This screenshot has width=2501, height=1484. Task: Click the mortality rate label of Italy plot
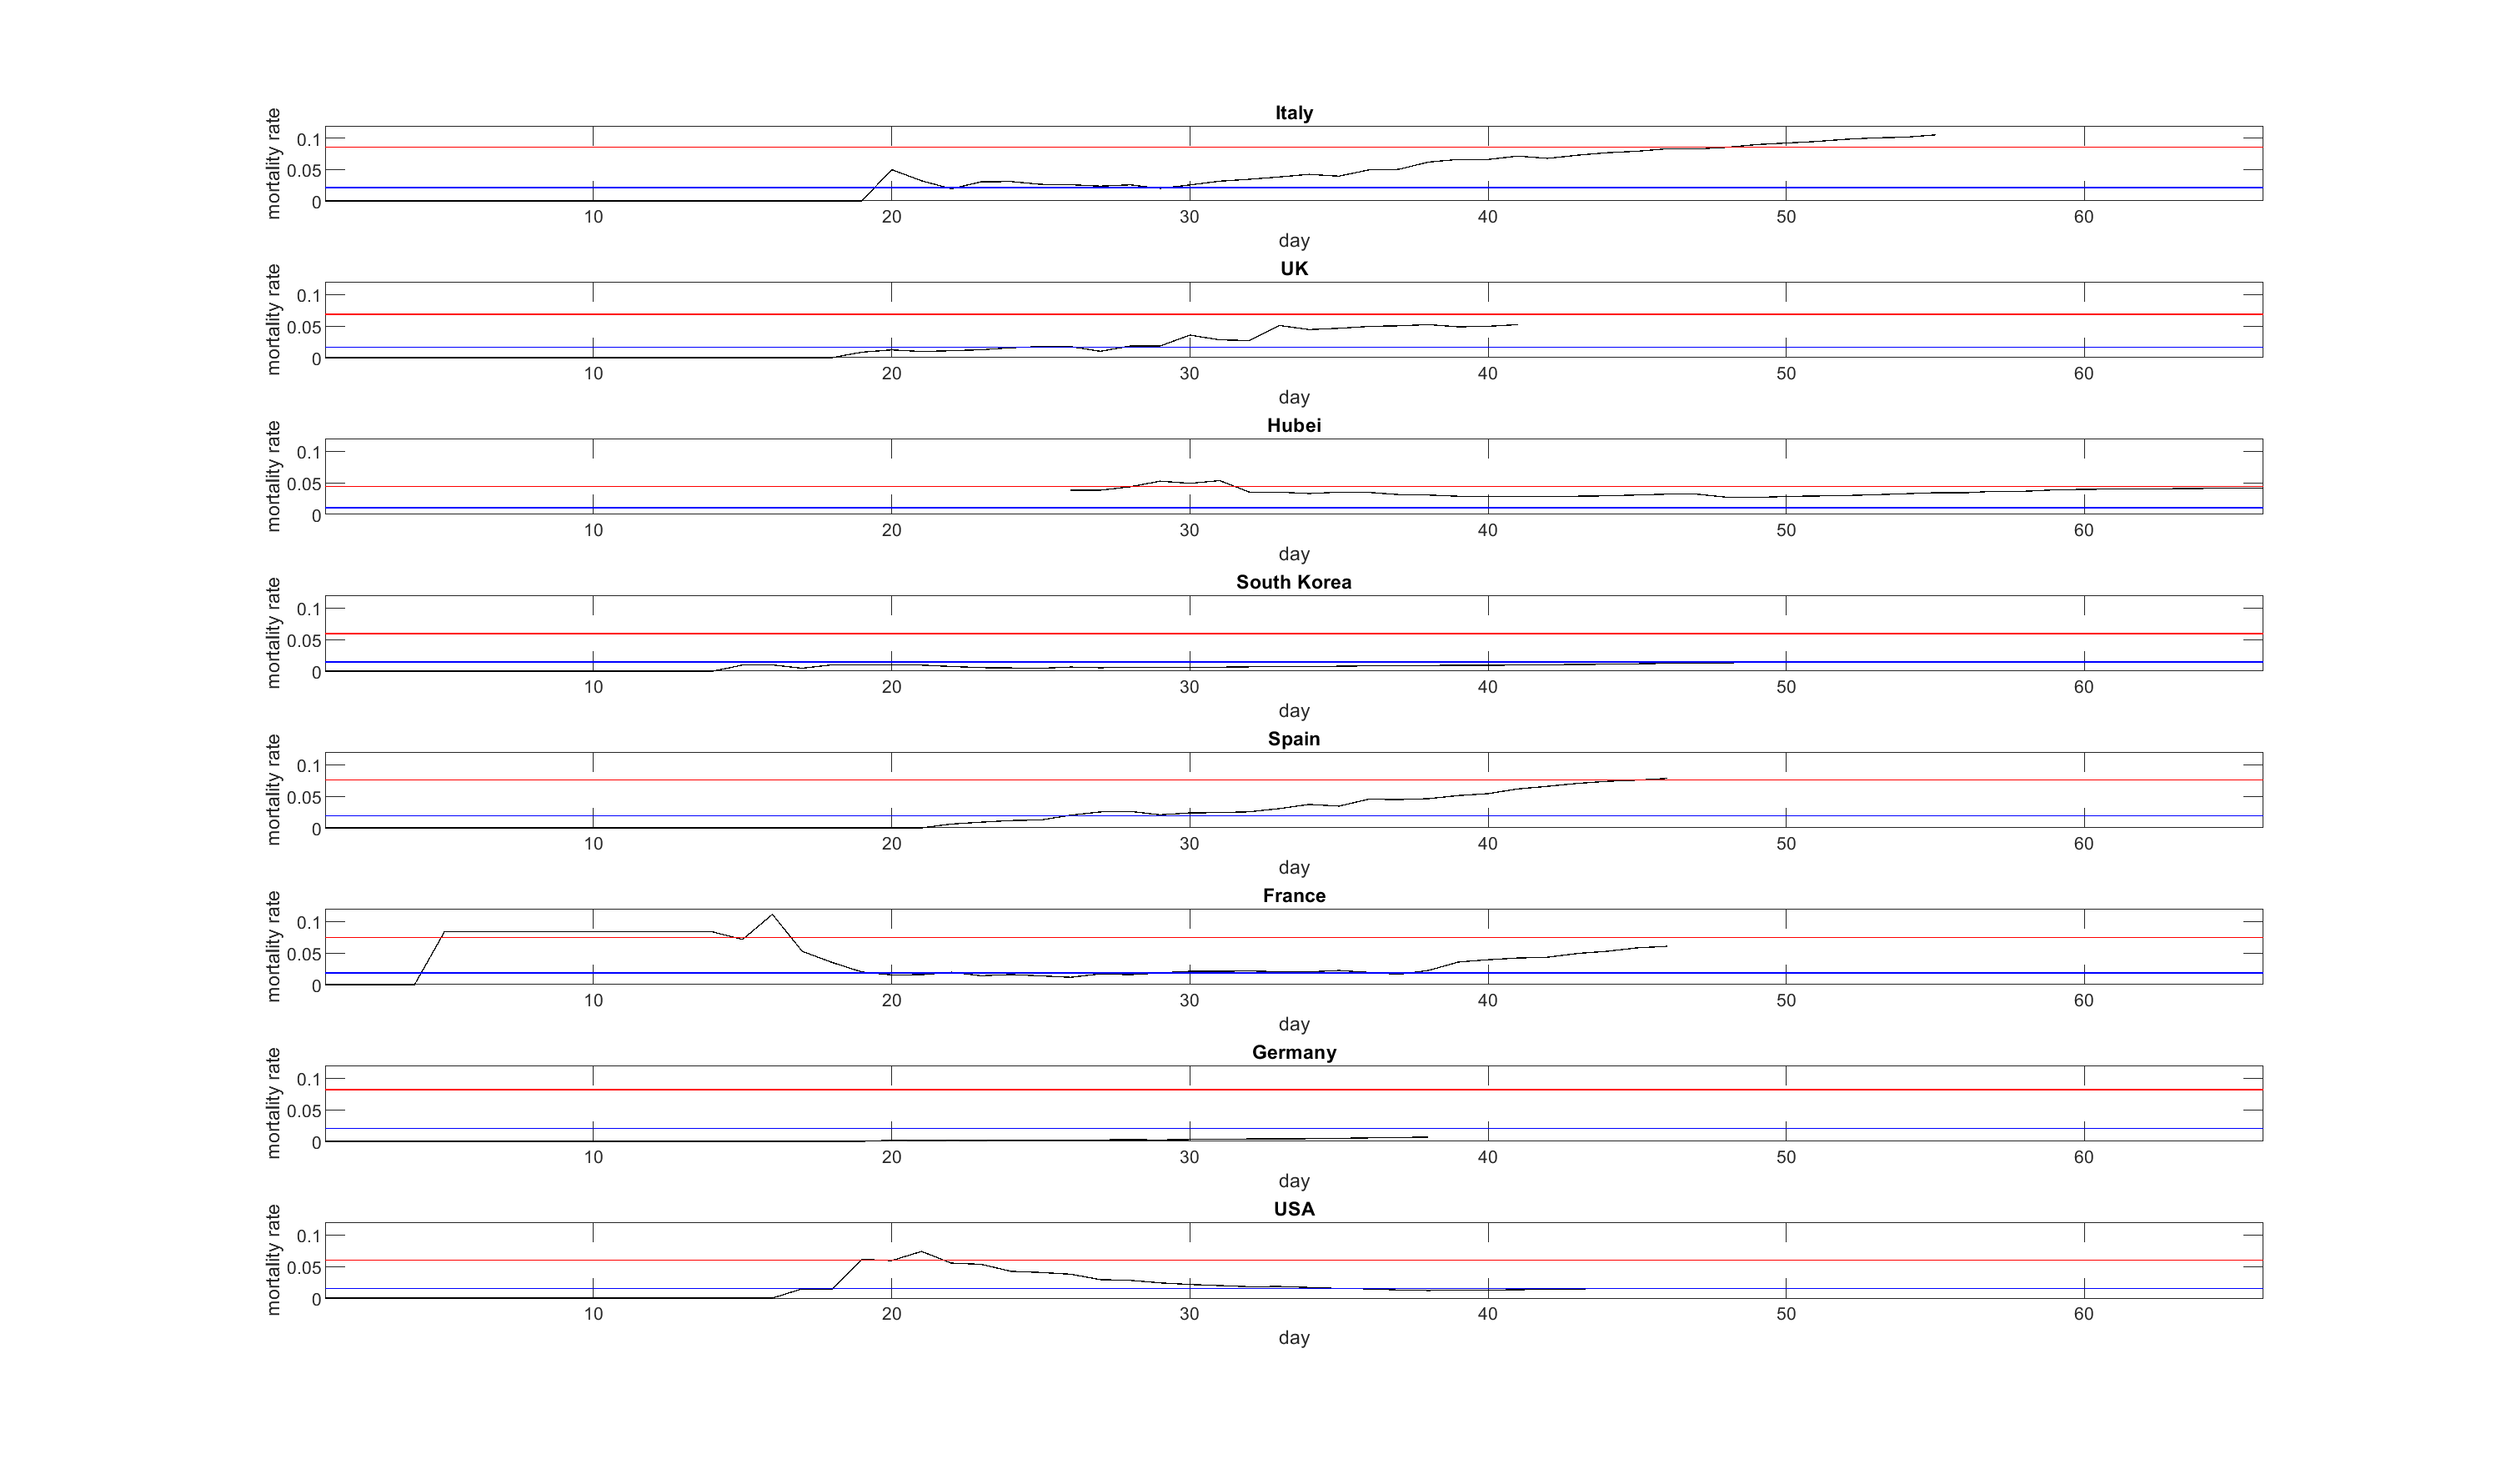(x=273, y=164)
